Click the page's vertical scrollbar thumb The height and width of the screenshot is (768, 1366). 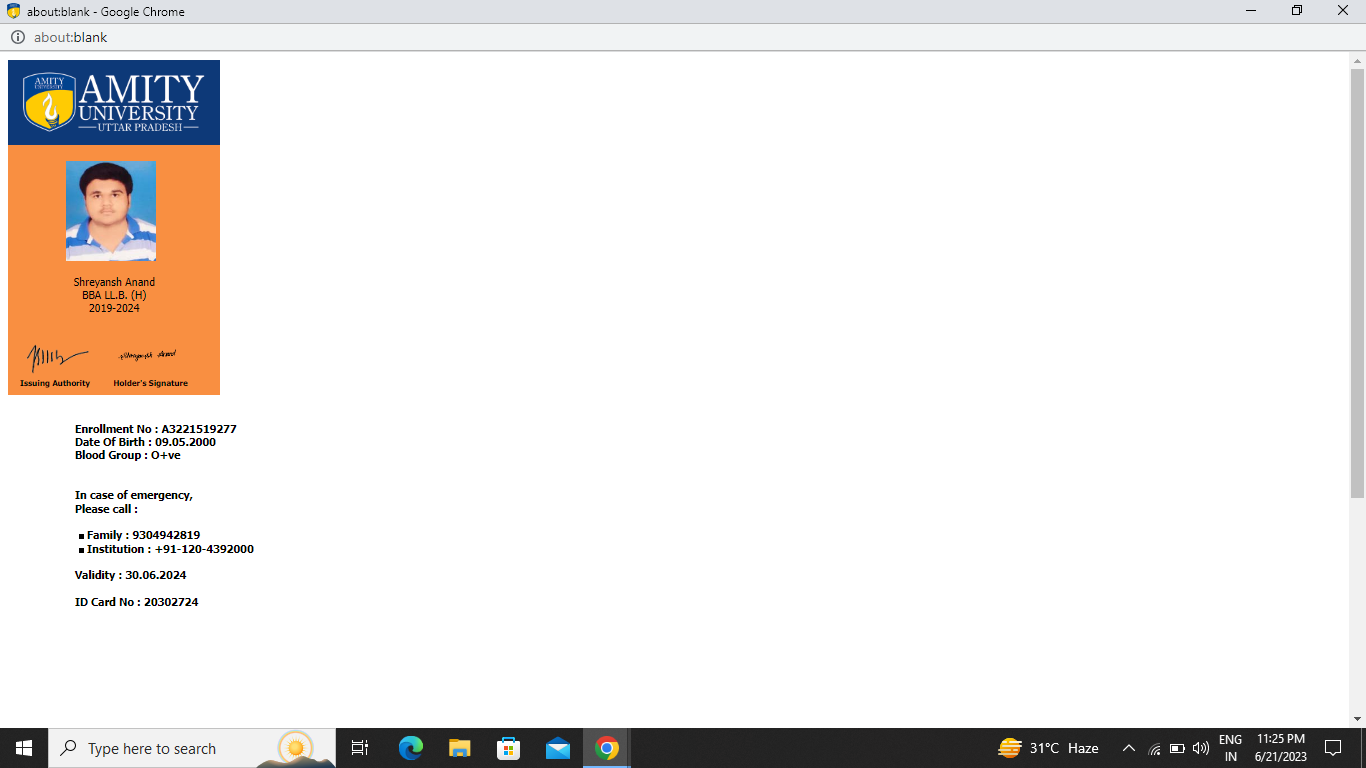(1357, 283)
